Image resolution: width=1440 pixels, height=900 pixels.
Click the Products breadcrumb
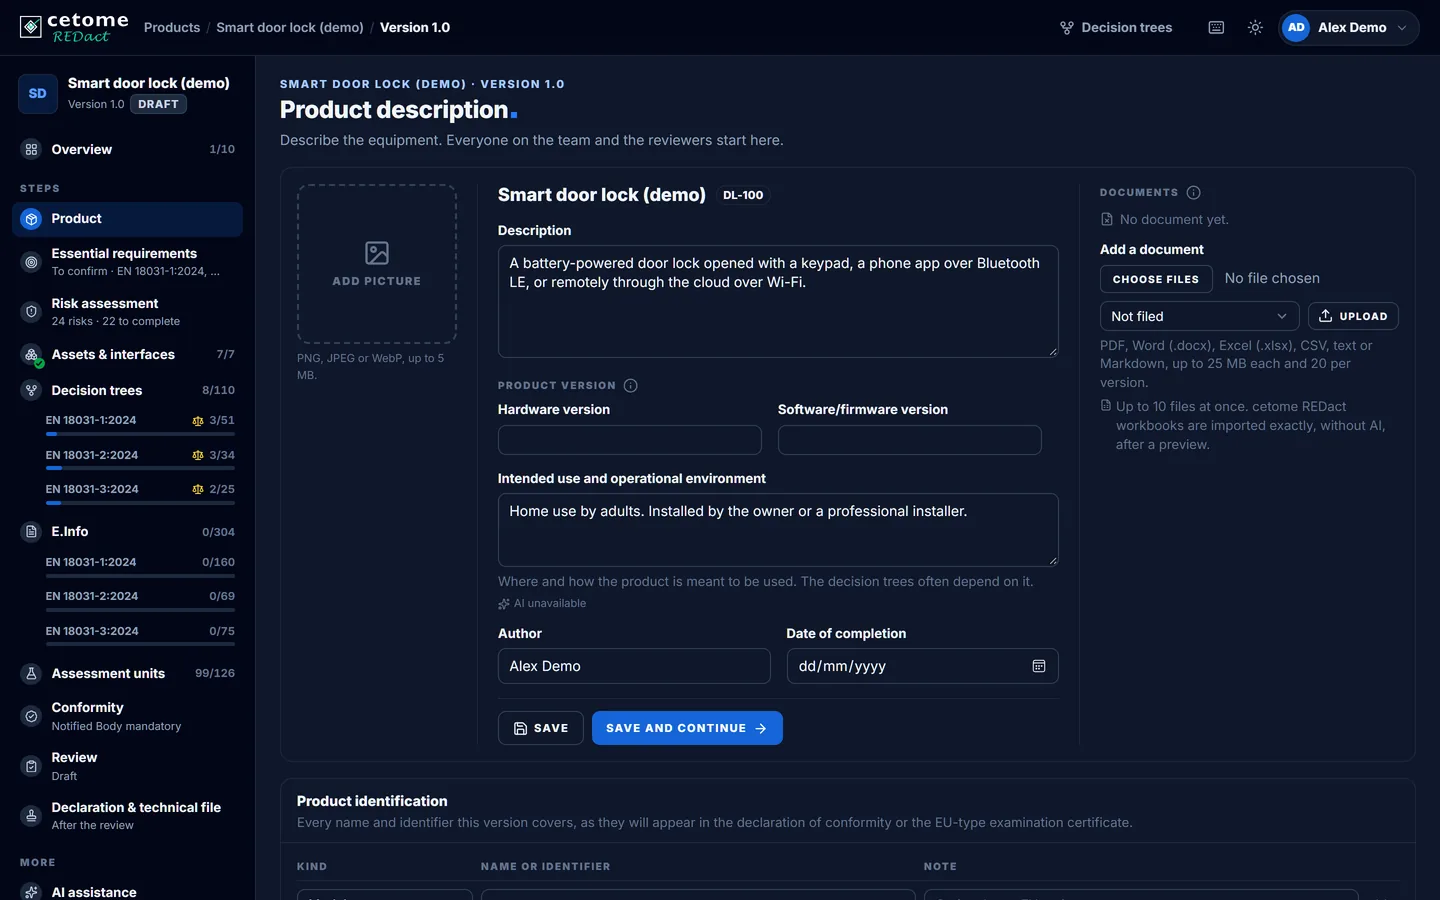pyautogui.click(x=172, y=28)
